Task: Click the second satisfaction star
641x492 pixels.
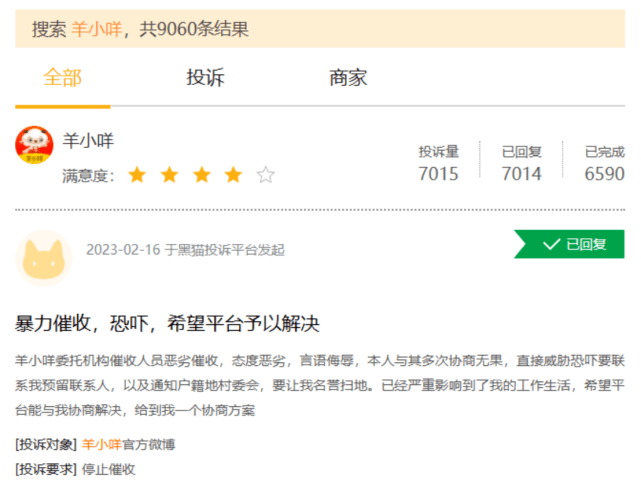Action: tap(169, 176)
